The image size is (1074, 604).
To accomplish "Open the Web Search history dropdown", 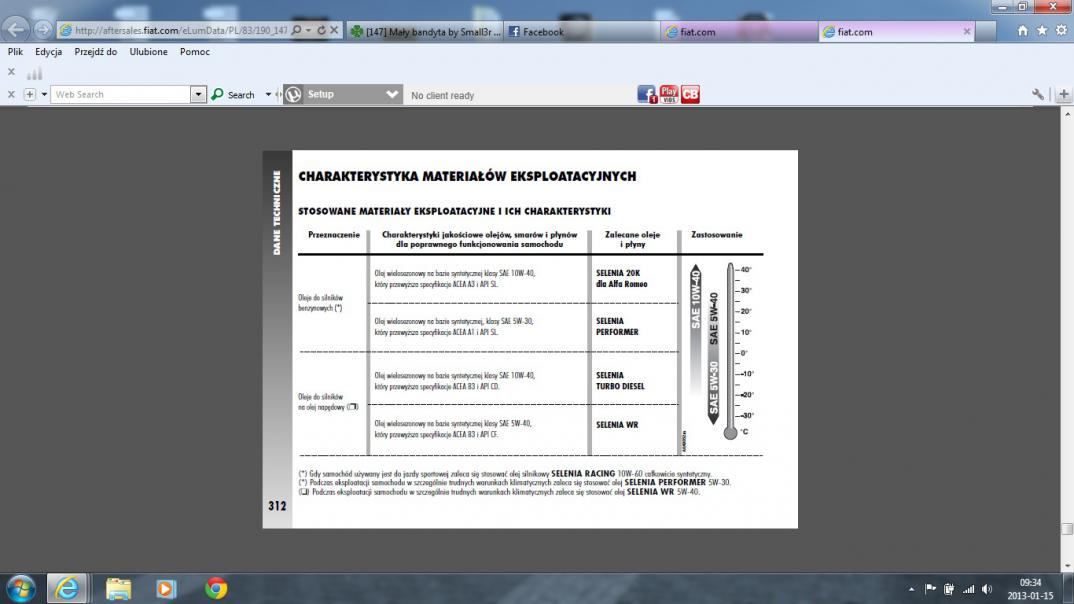I will pos(198,95).
